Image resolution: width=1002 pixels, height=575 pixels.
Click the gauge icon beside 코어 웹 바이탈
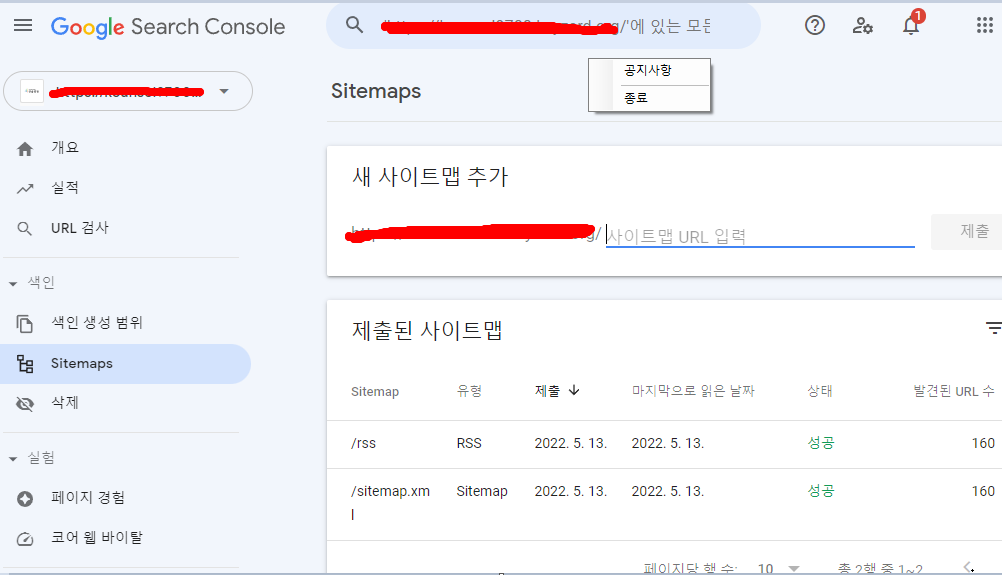pos(25,539)
